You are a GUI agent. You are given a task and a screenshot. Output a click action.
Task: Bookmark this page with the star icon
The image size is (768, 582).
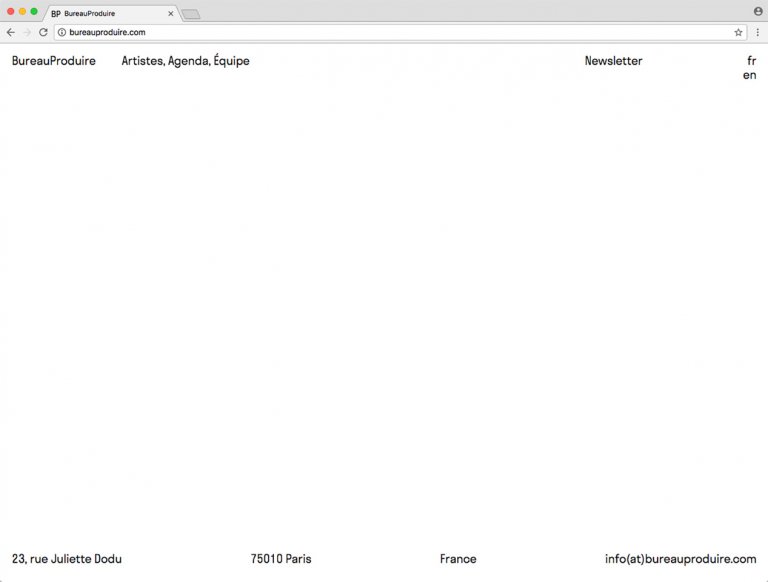(738, 32)
